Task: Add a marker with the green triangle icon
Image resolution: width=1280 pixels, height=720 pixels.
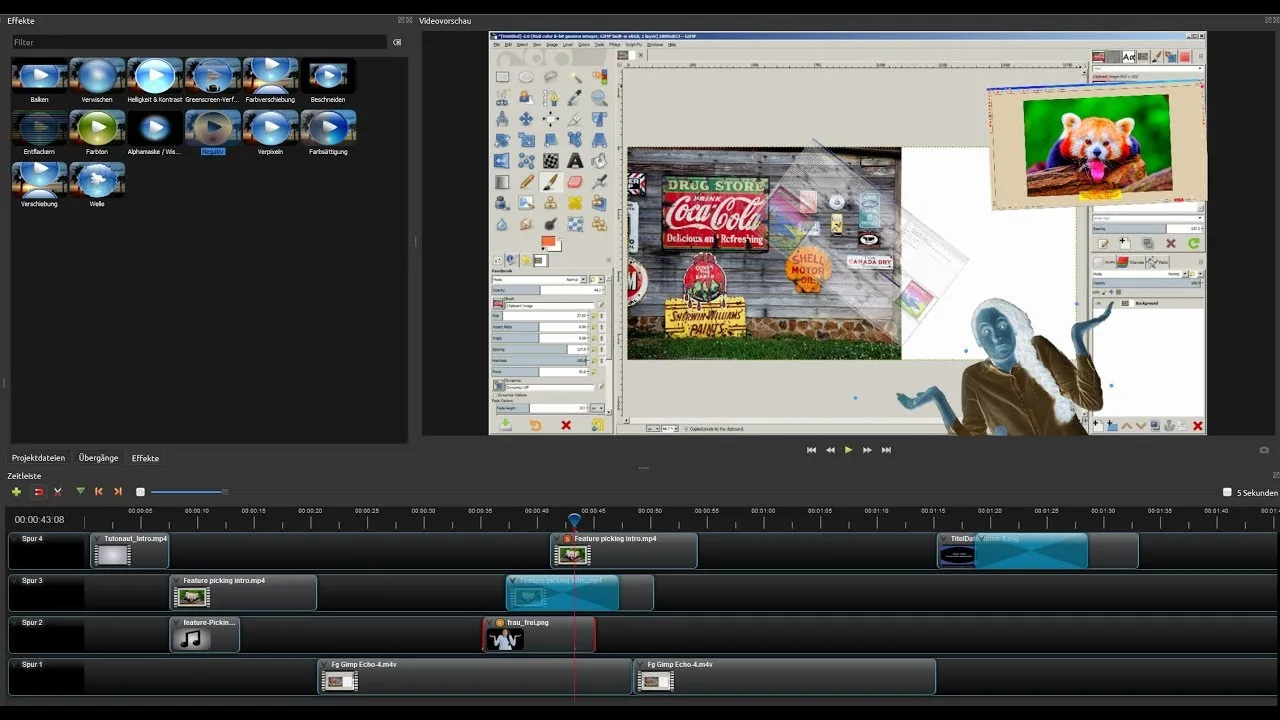Action: click(x=80, y=492)
